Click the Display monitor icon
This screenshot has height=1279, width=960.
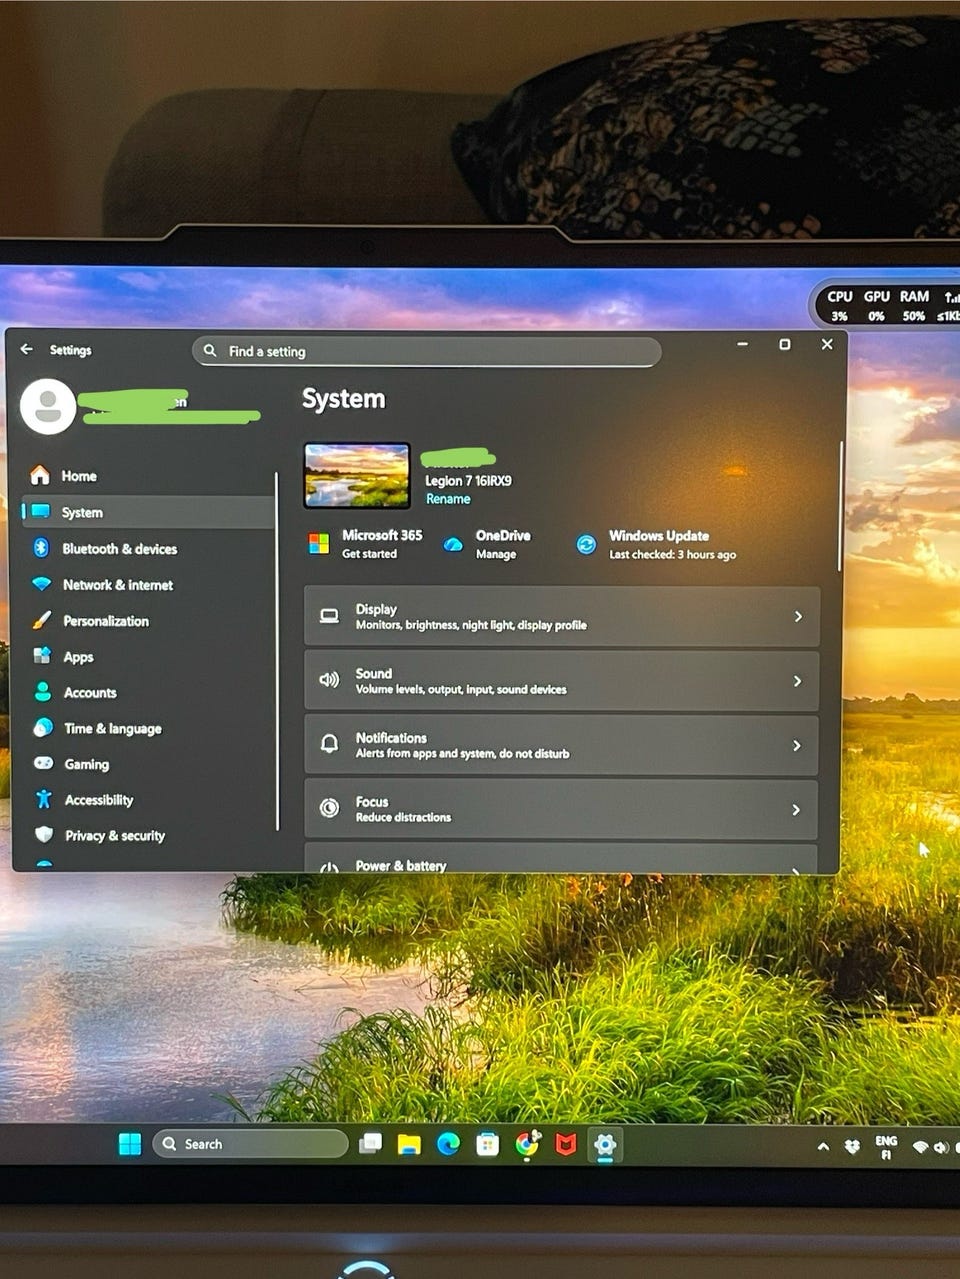(329, 616)
